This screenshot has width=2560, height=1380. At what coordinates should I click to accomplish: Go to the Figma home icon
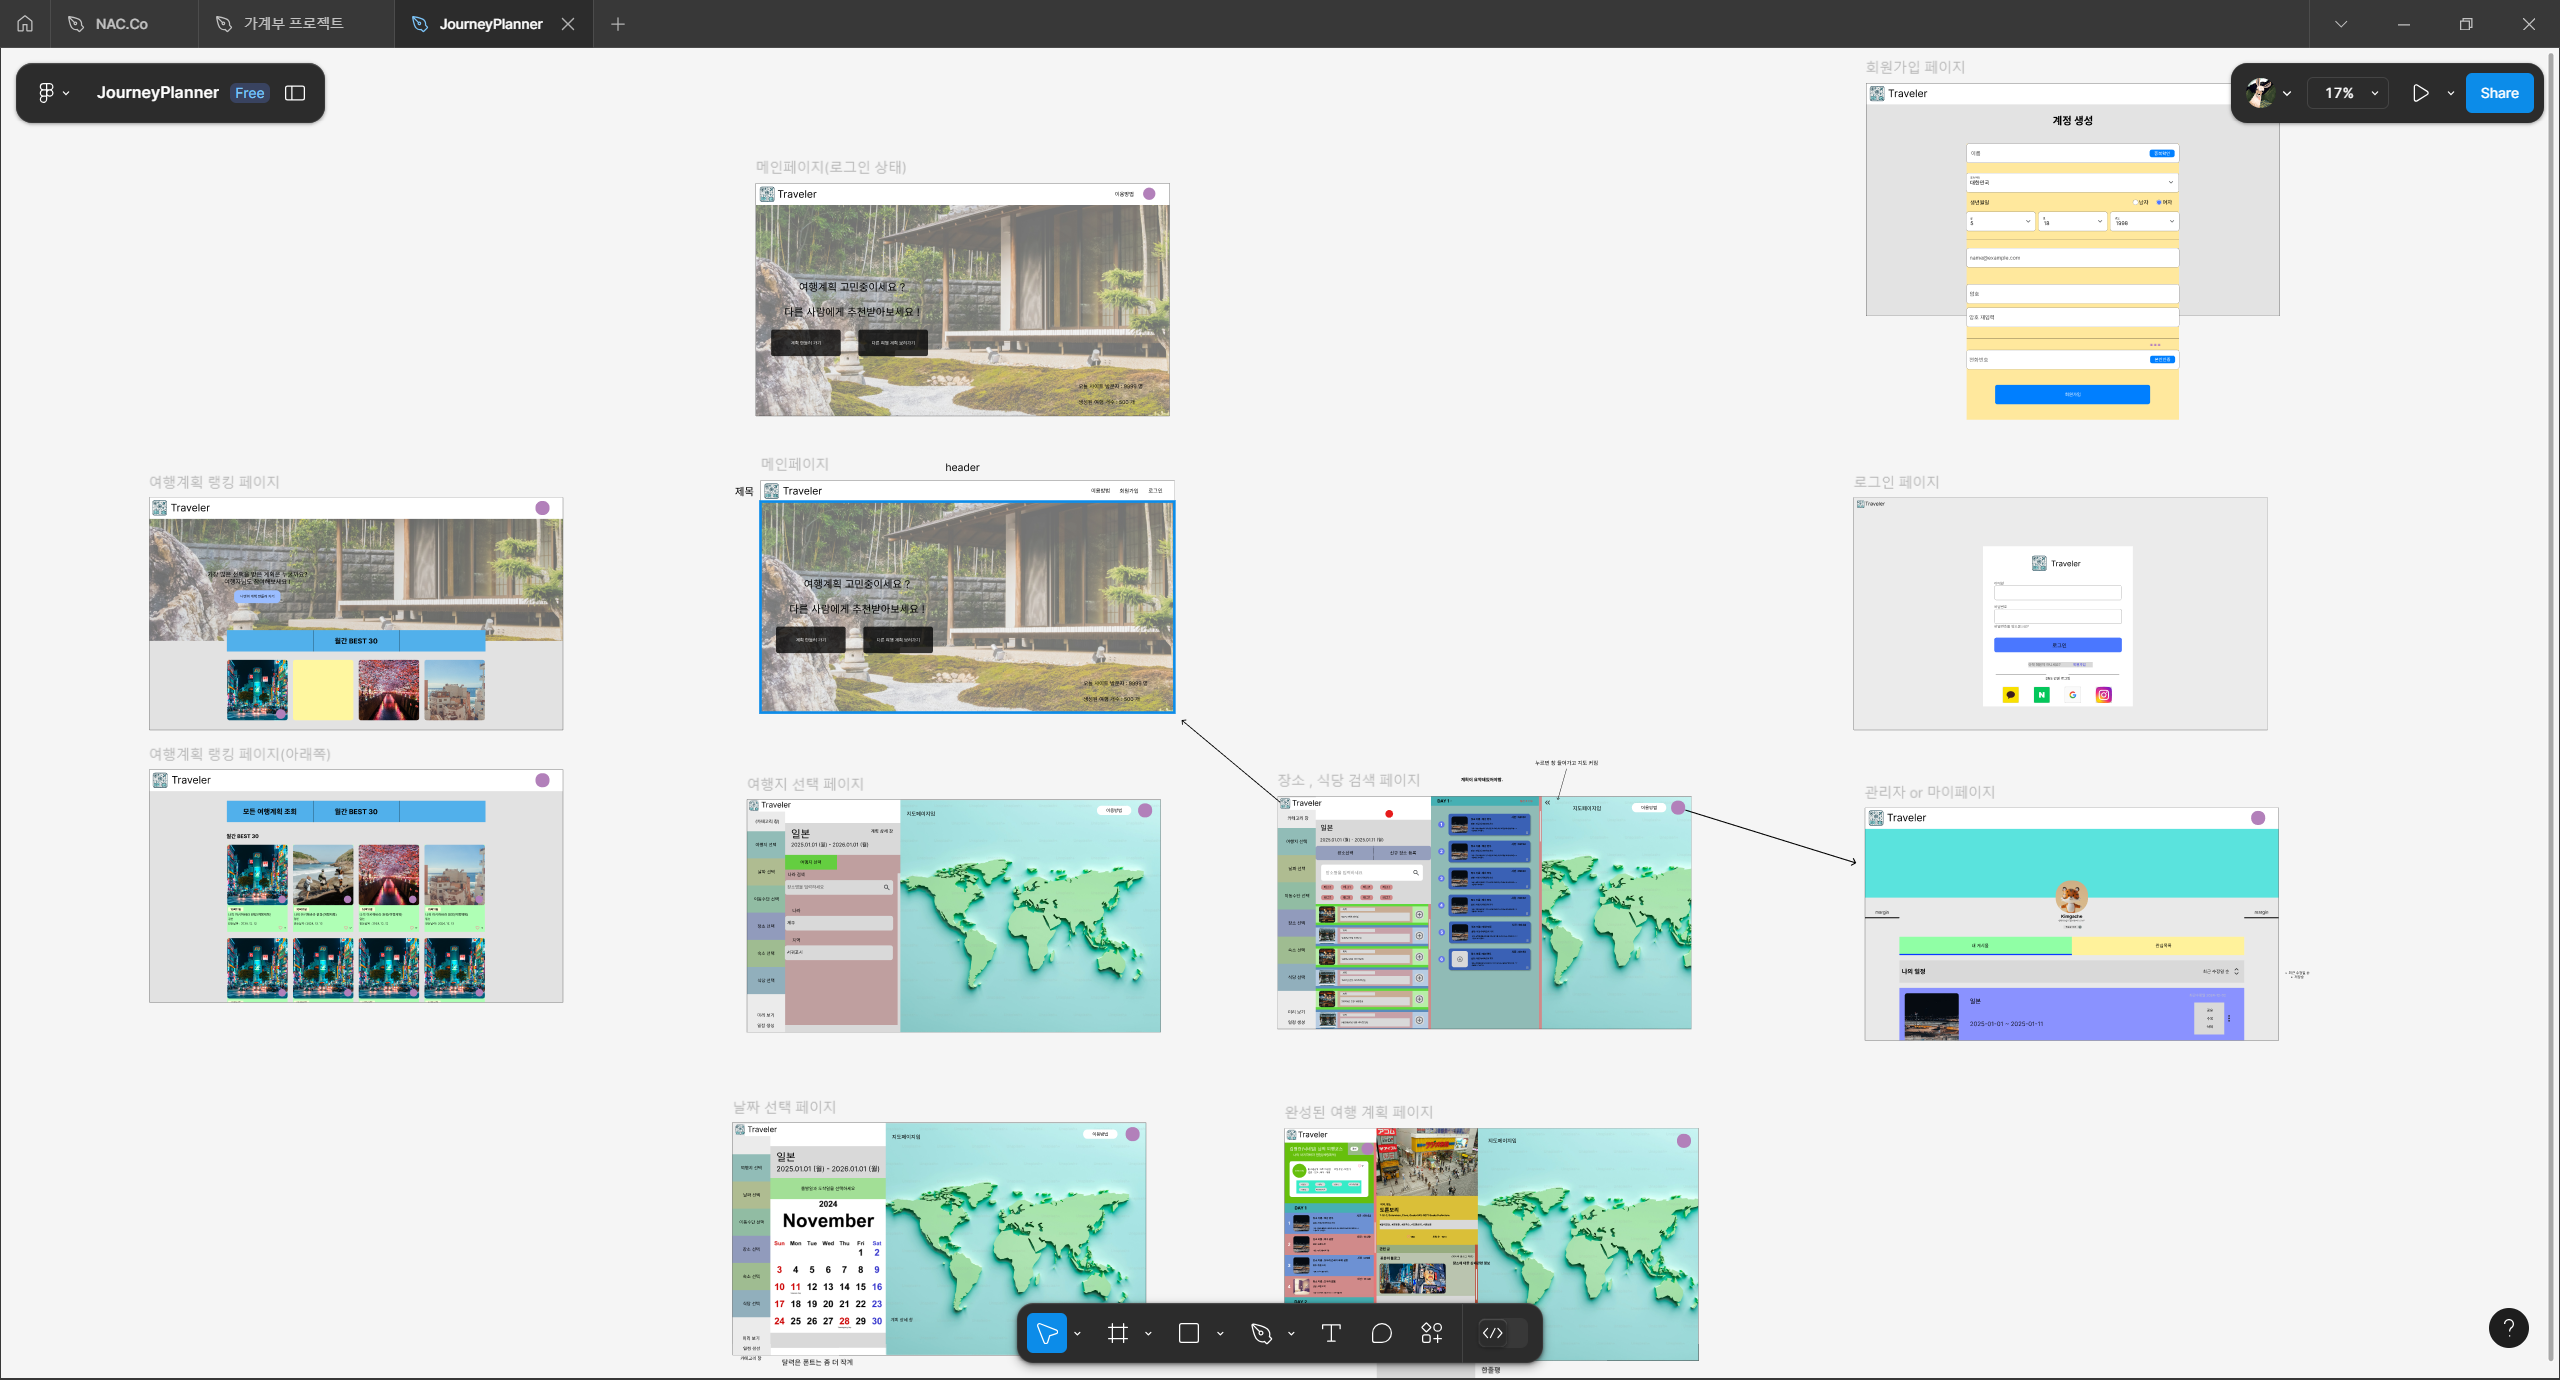pyautogui.click(x=25, y=24)
